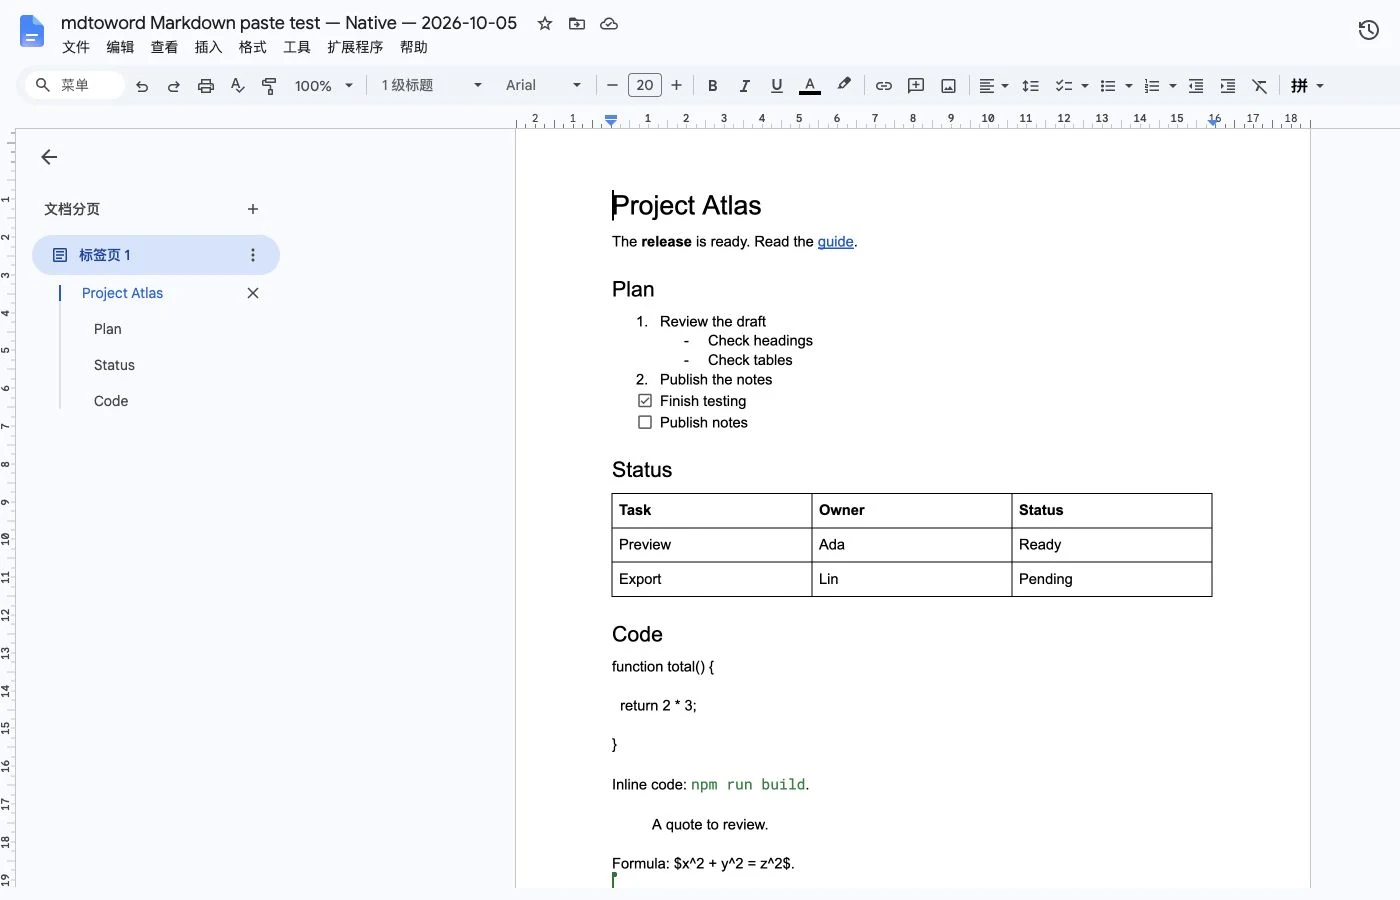Uncheck the Finish testing checkbox
This screenshot has height=900, width=1400.
point(645,401)
